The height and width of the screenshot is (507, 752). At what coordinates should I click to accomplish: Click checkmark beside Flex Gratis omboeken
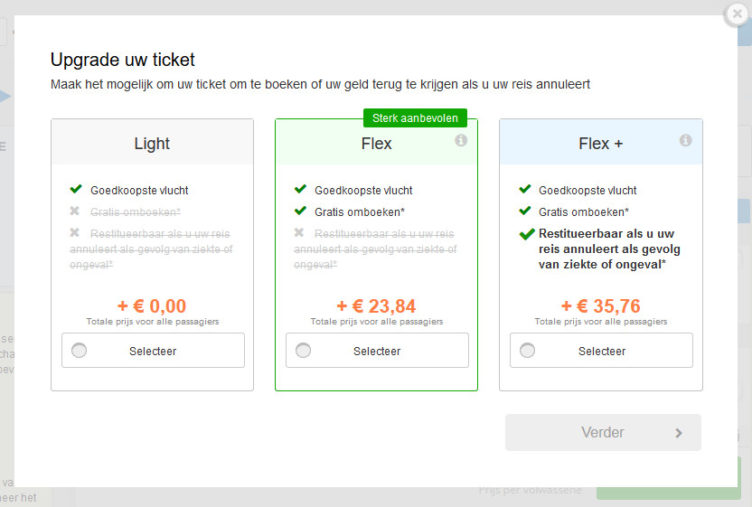coord(299,211)
